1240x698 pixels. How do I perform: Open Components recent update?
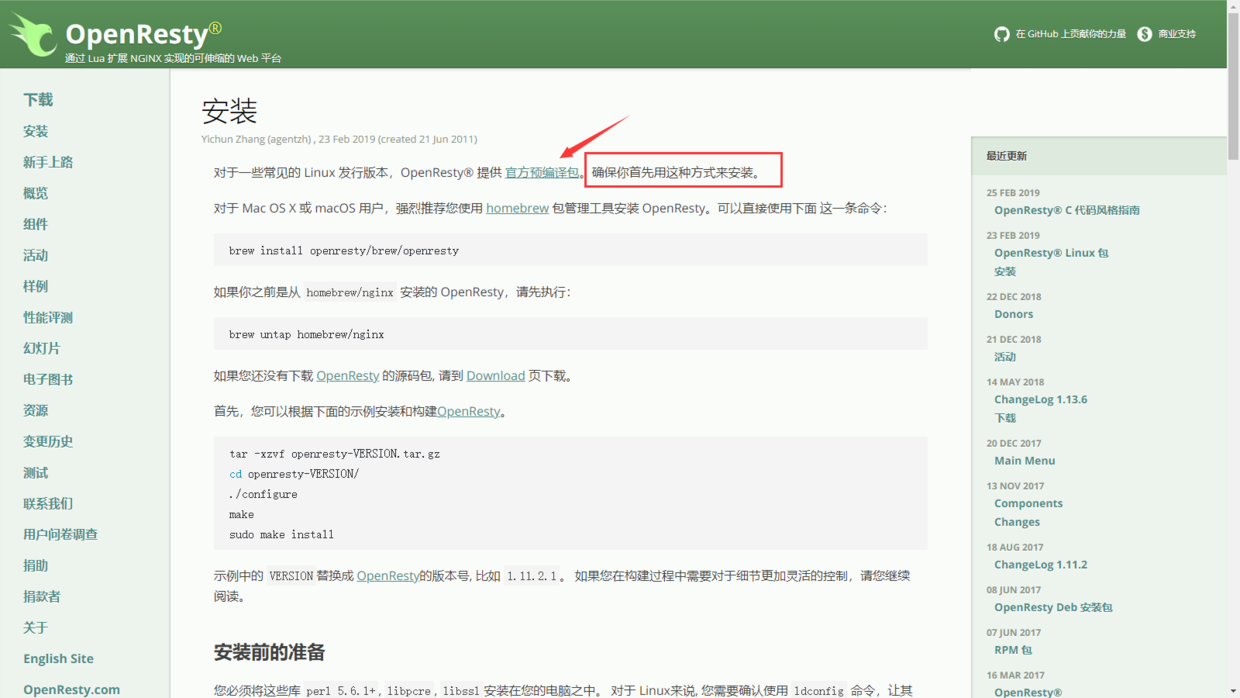click(x=1028, y=503)
